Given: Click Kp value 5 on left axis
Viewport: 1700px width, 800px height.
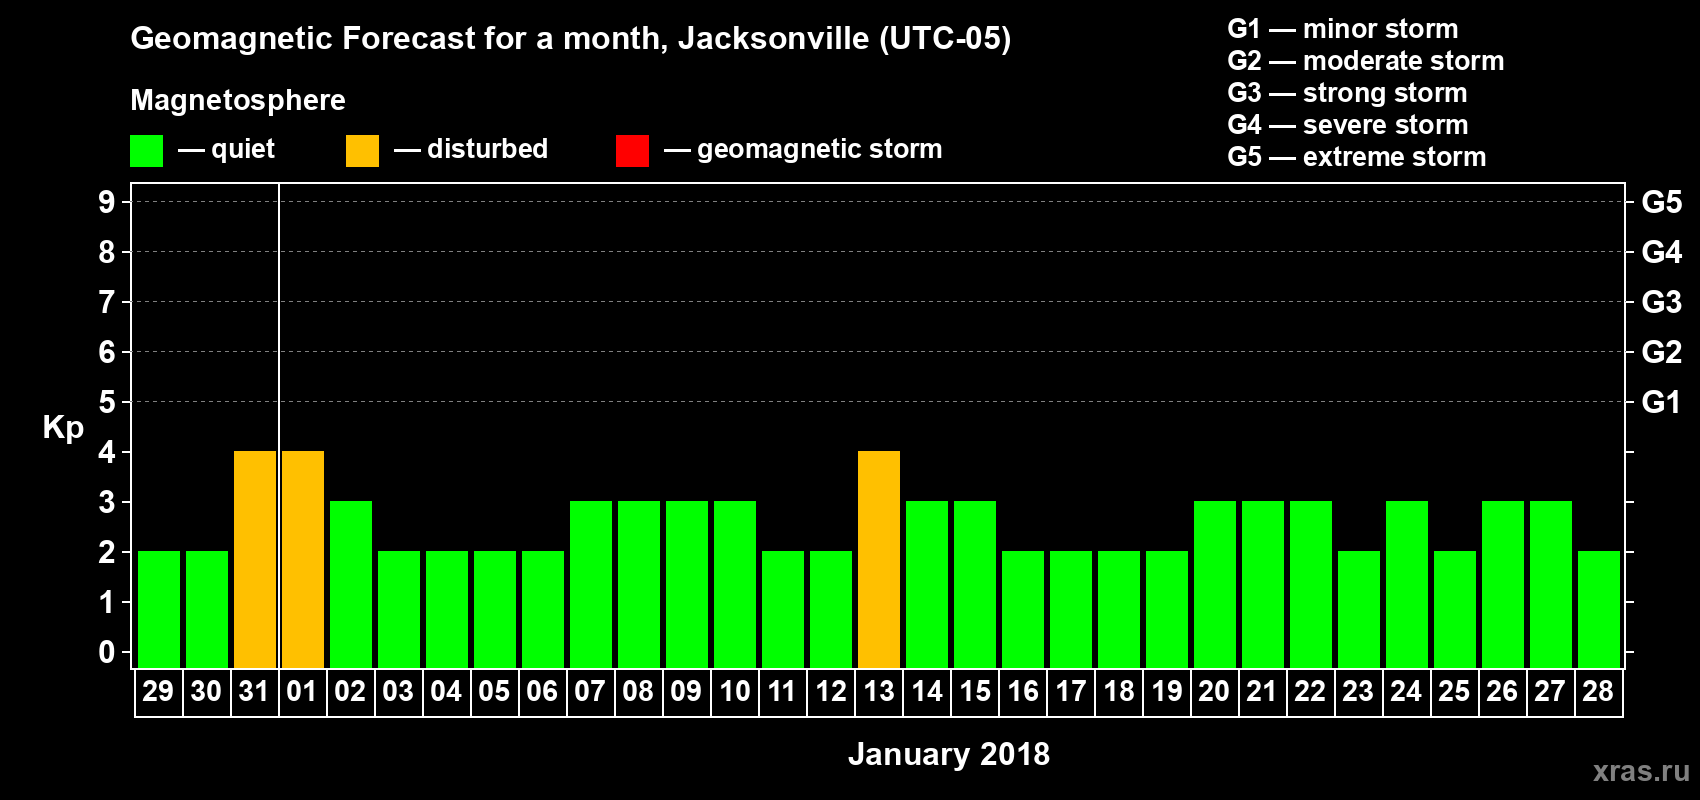Looking at the screenshot, I should click(107, 402).
